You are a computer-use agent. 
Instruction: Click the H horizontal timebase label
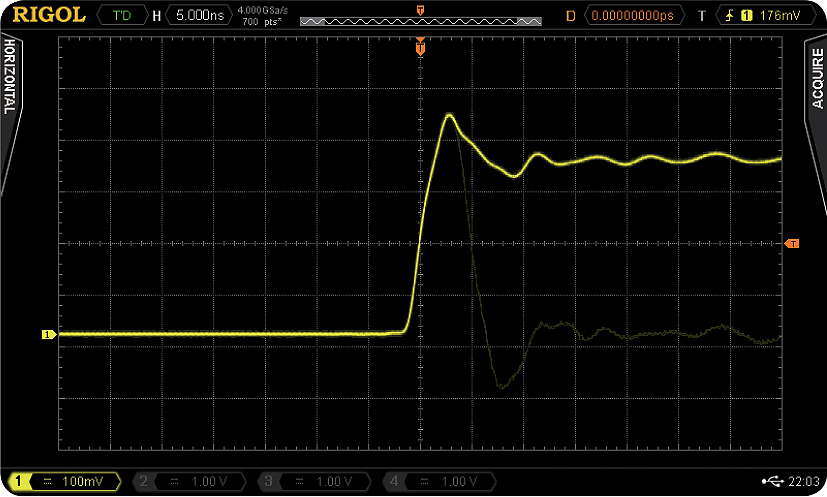[x=156, y=16]
